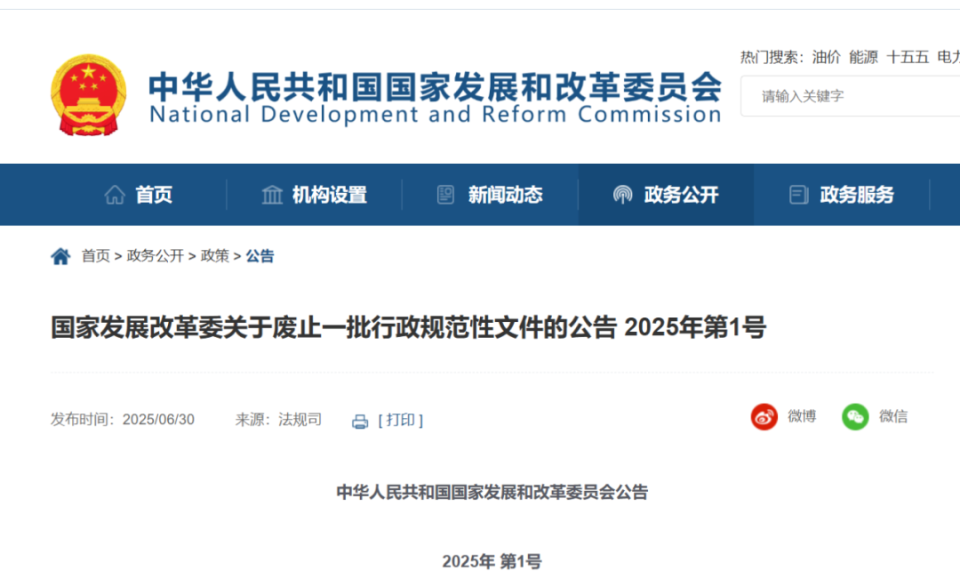Click the red Weibo share icon
Image resolution: width=960 pixels, height=587 pixels.
[x=764, y=417]
